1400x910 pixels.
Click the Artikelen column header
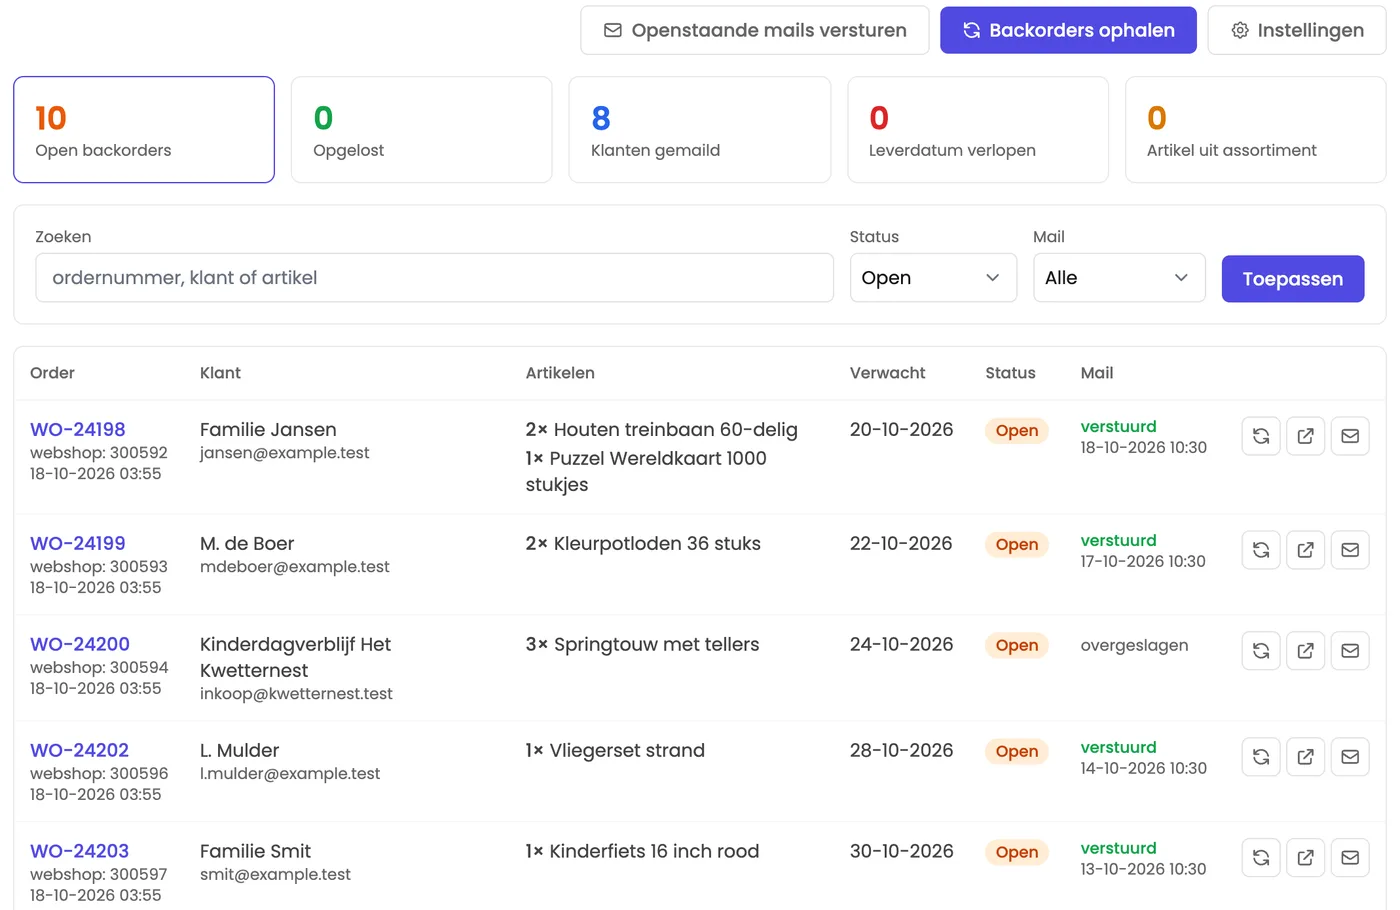[x=560, y=373]
